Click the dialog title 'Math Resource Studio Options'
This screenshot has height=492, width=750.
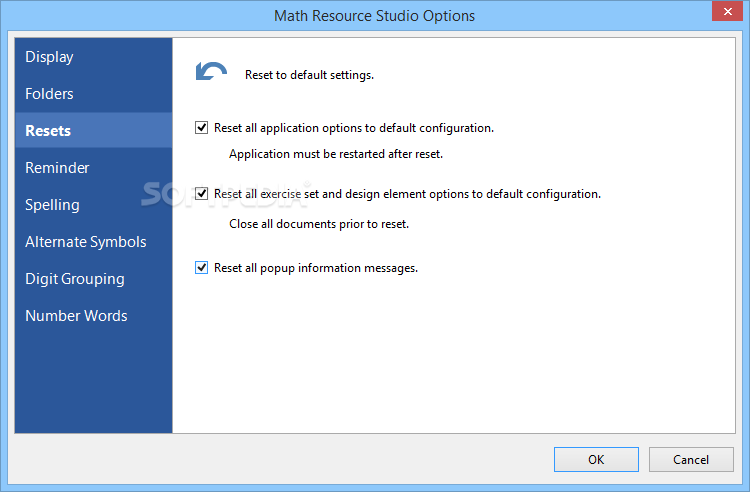click(x=374, y=16)
